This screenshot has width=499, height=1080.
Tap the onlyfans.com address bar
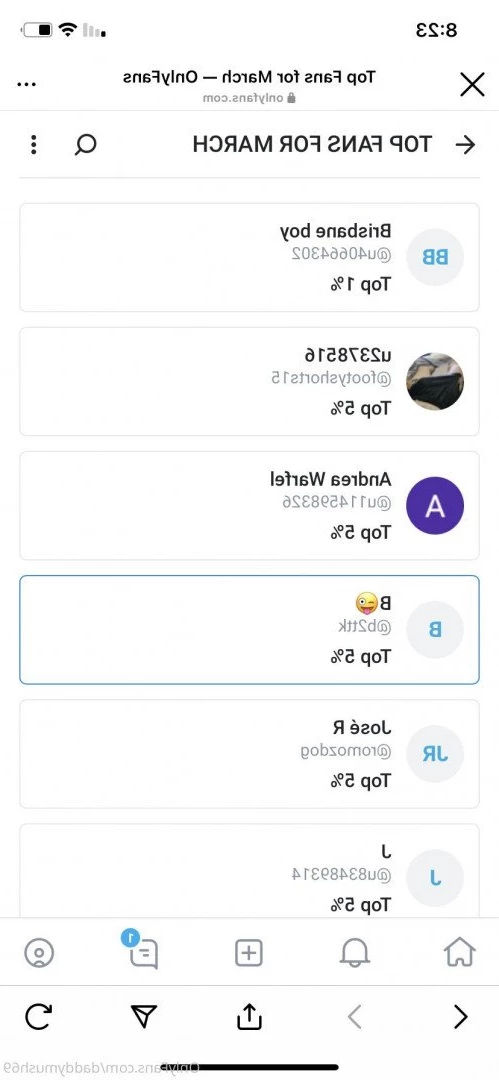click(x=249, y=98)
